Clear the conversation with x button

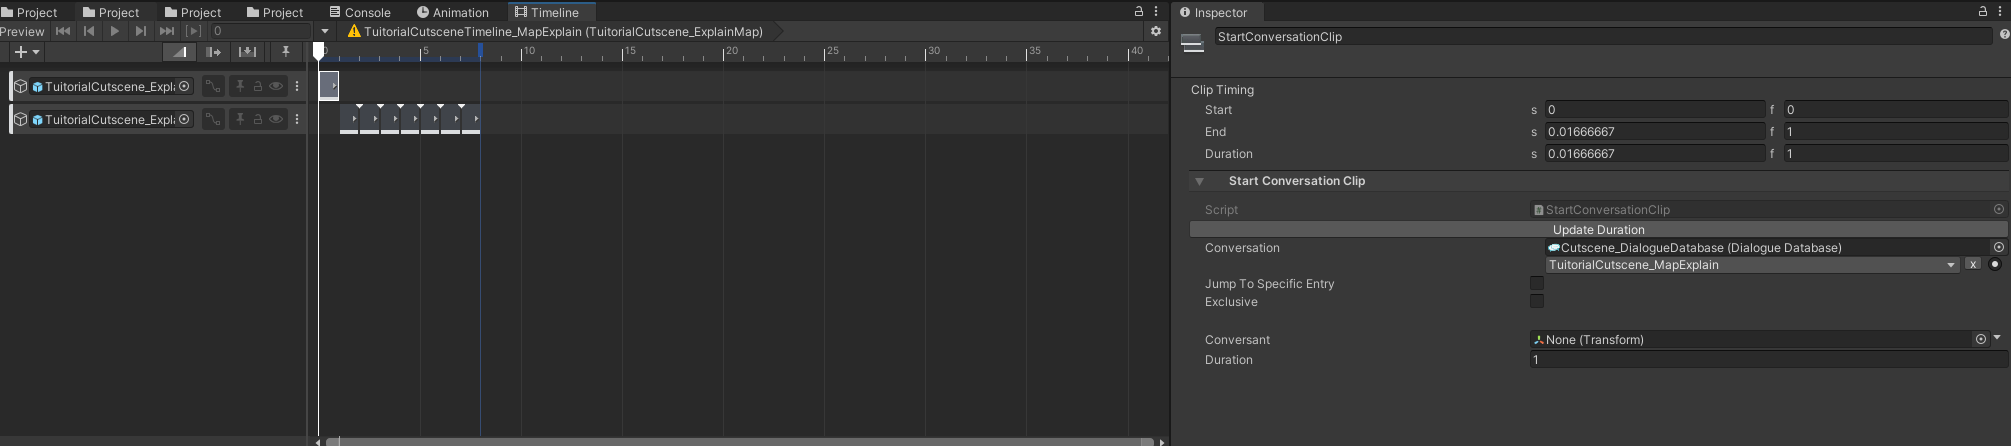point(1973,265)
